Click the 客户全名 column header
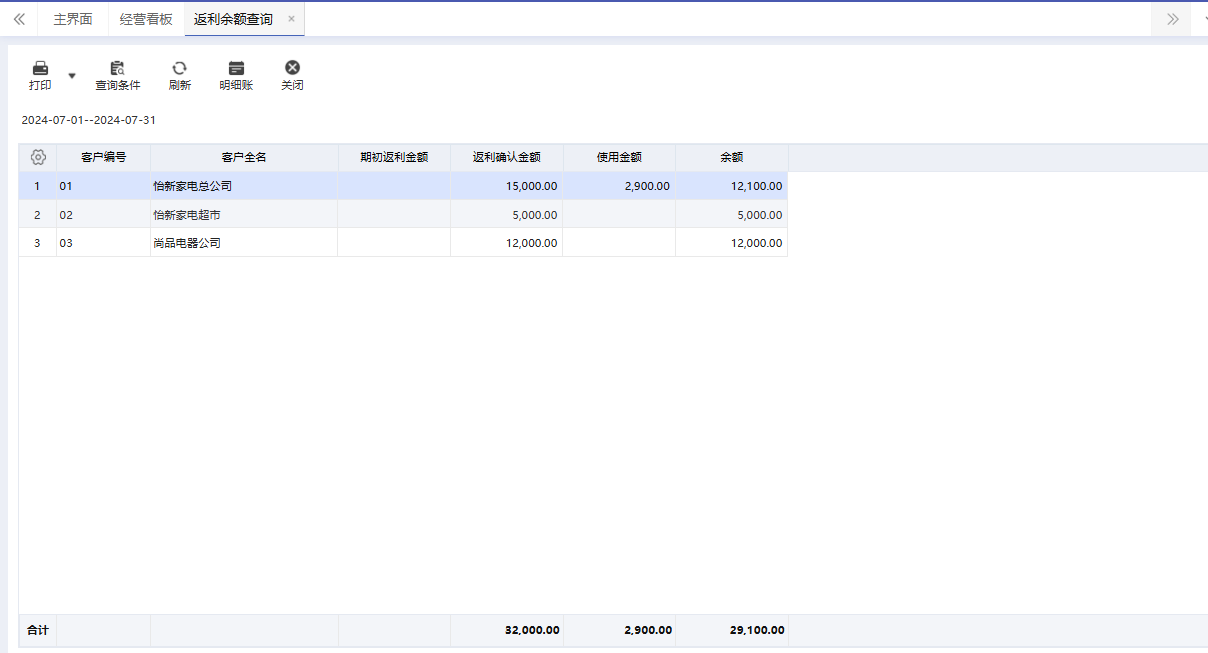 coord(244,157)
